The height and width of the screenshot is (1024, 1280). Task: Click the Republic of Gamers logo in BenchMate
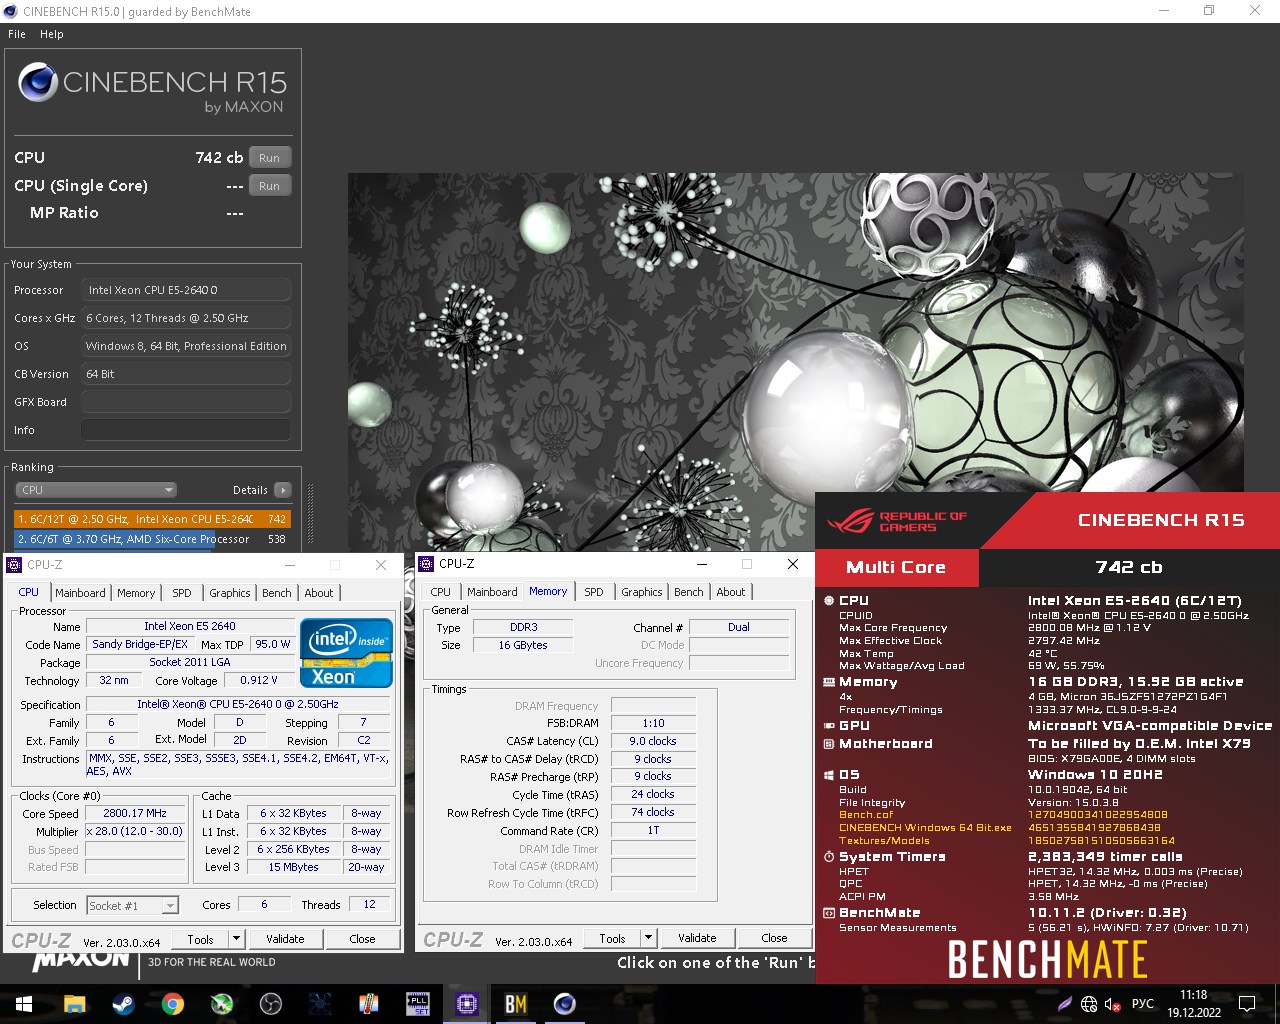coord(896,521)
